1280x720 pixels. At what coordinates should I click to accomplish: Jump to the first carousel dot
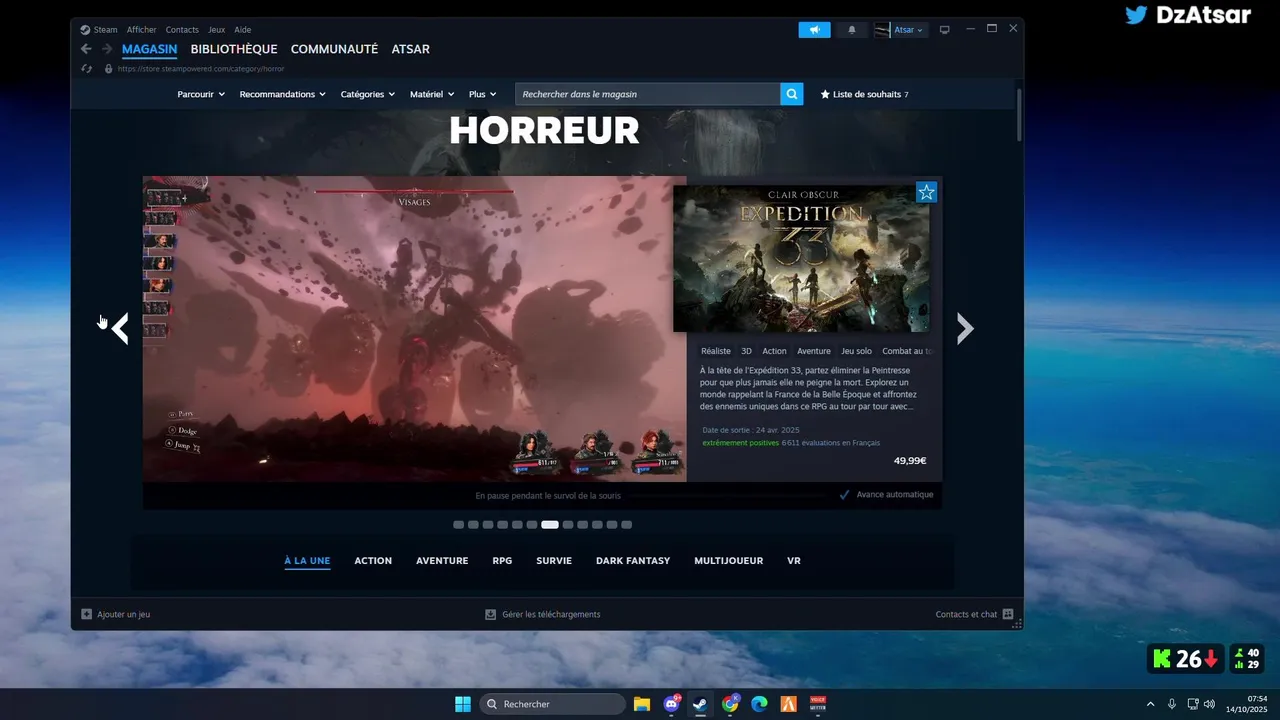tap(458, 524)
